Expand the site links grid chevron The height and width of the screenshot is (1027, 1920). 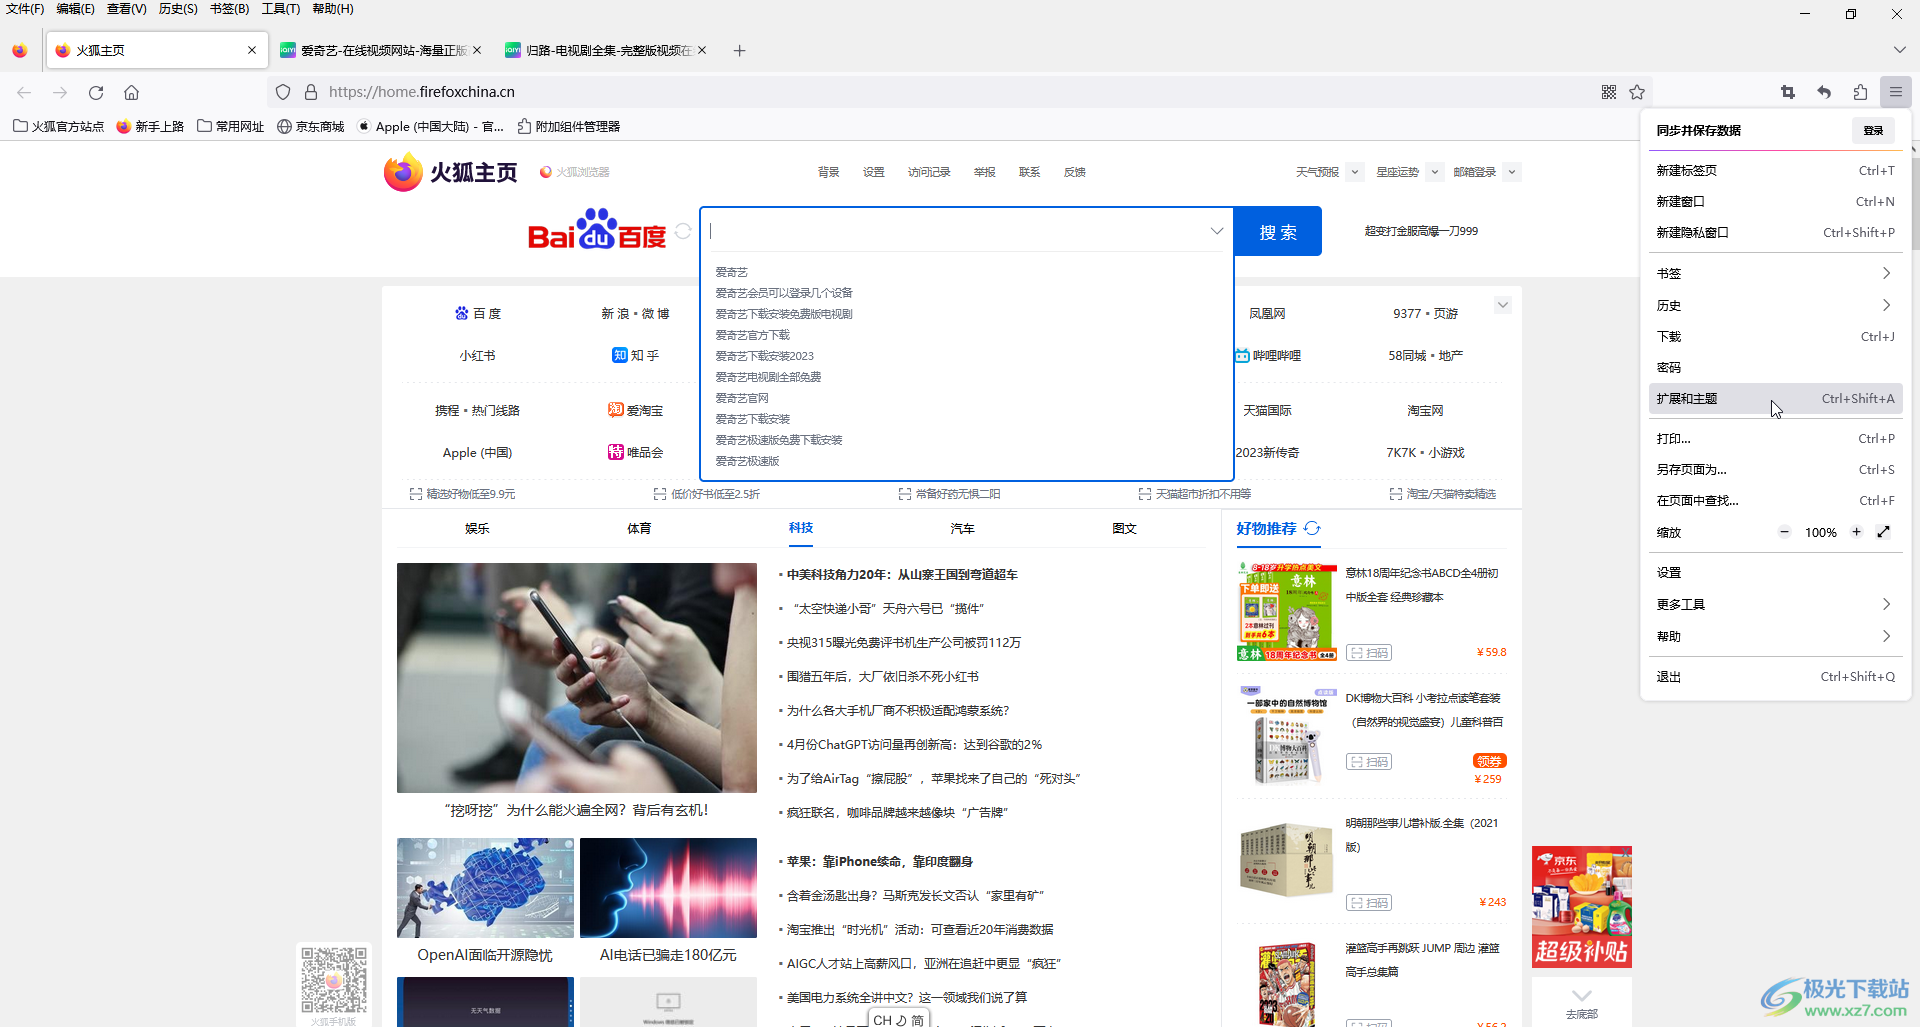click(x=1502, y=305)
